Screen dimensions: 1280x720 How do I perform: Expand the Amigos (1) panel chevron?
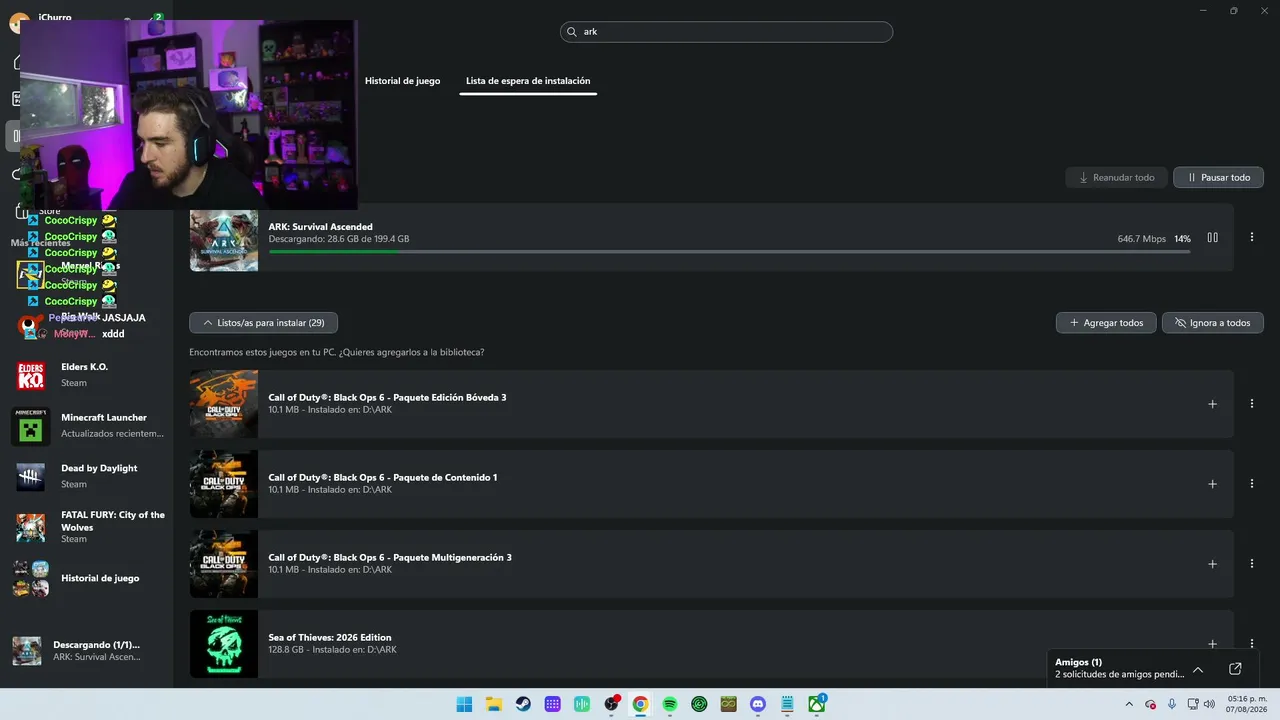pos(1198,669)
